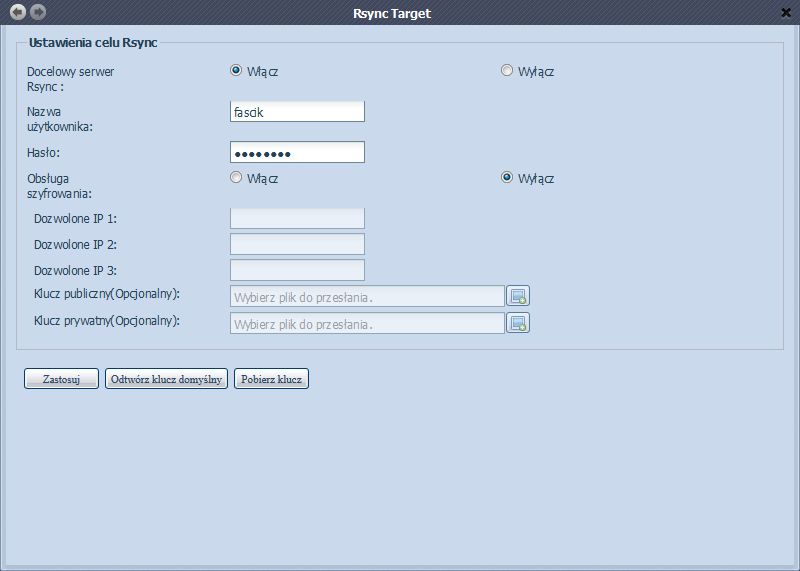
Task: Click the Docelowy serwer Rsync label
Action: [70, 79]
